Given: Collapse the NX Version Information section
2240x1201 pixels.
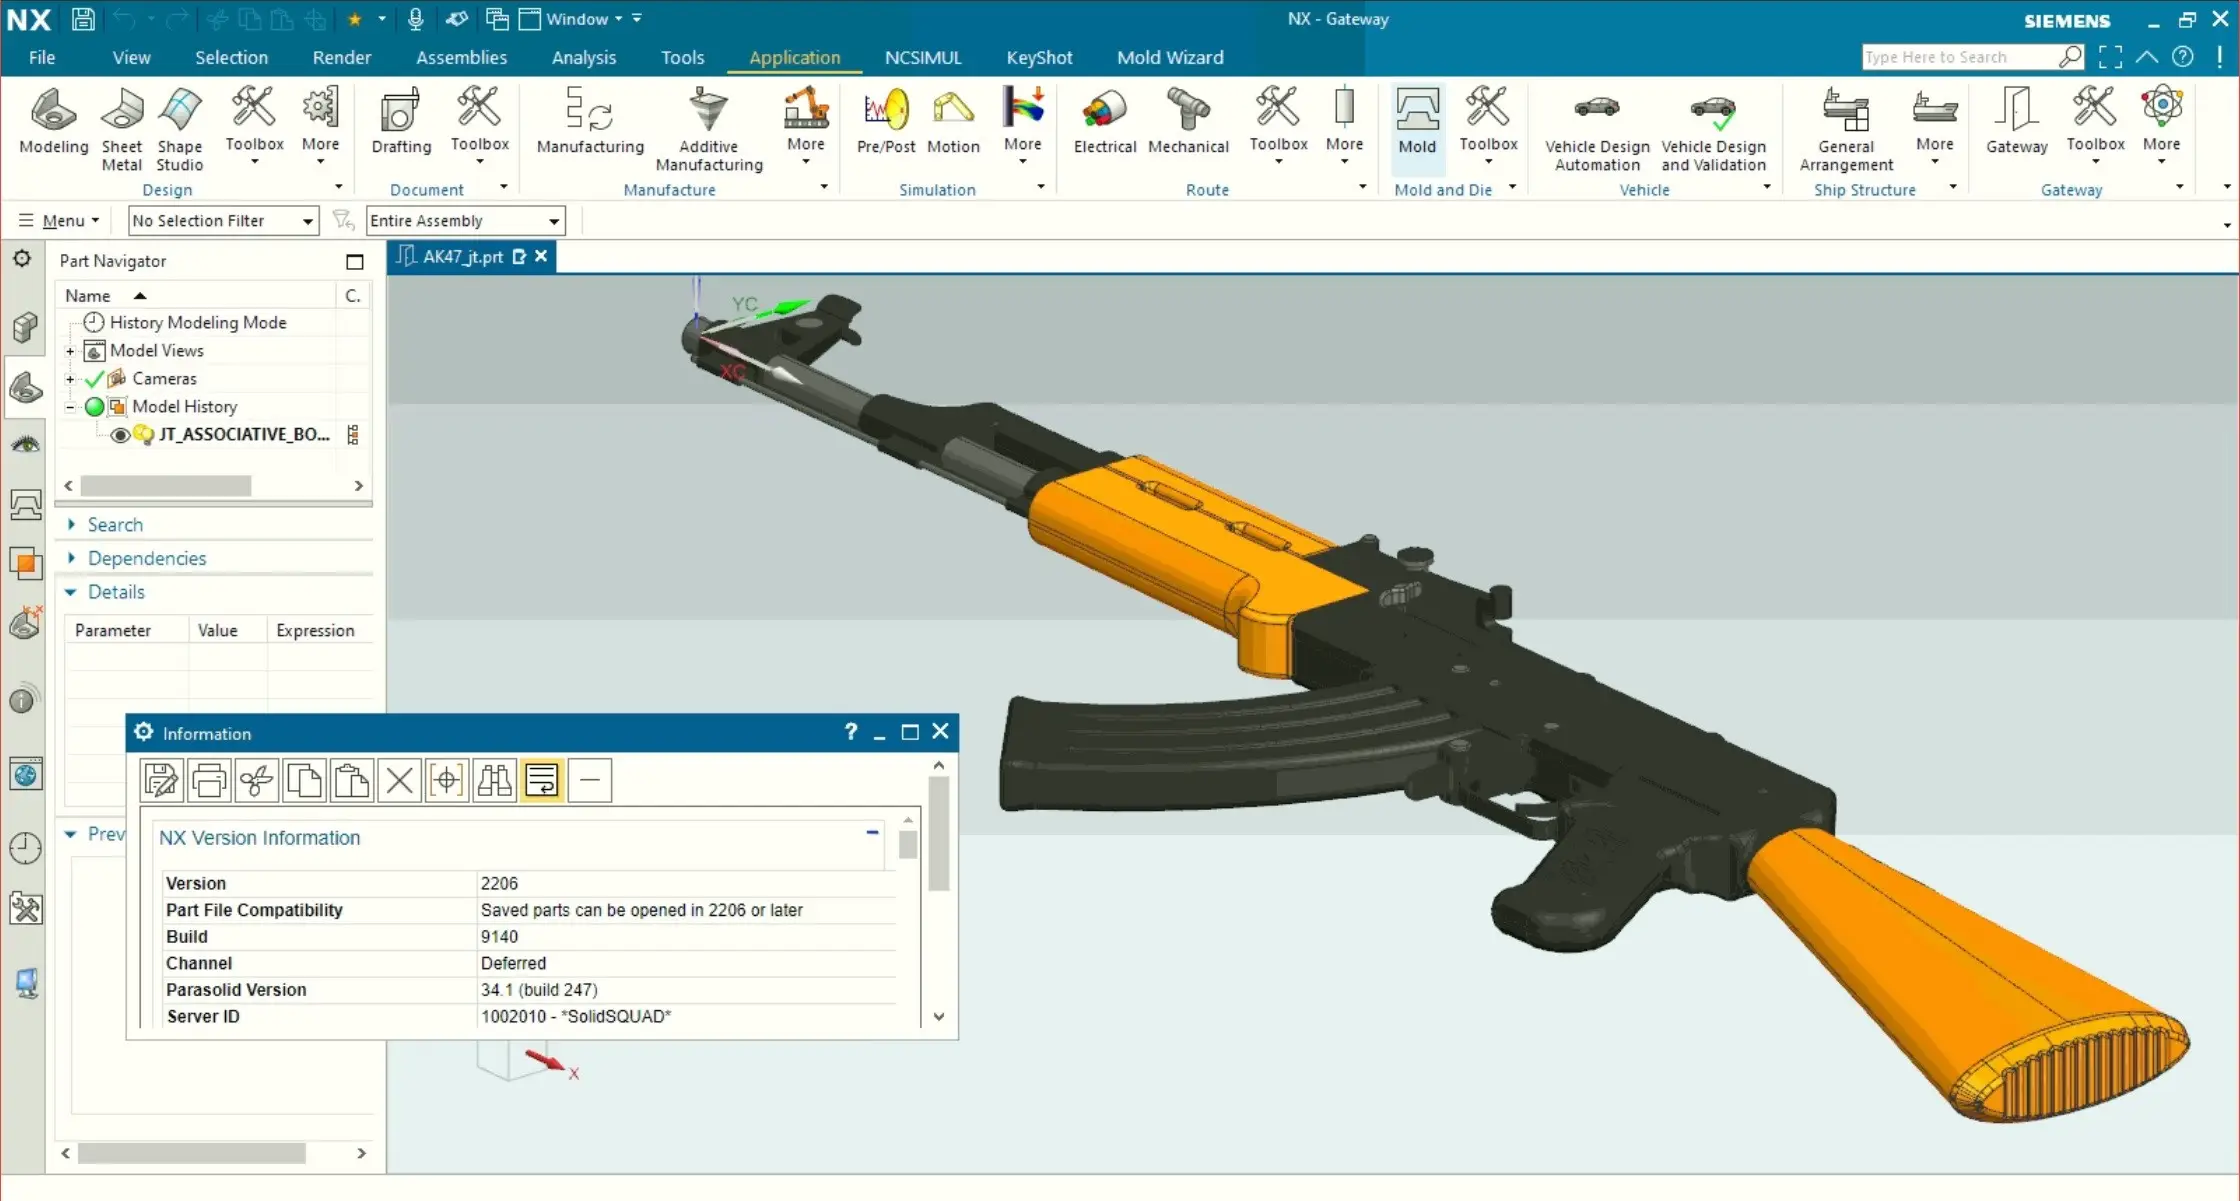Looking at the screenshot, I should click(x=872, y=832).
